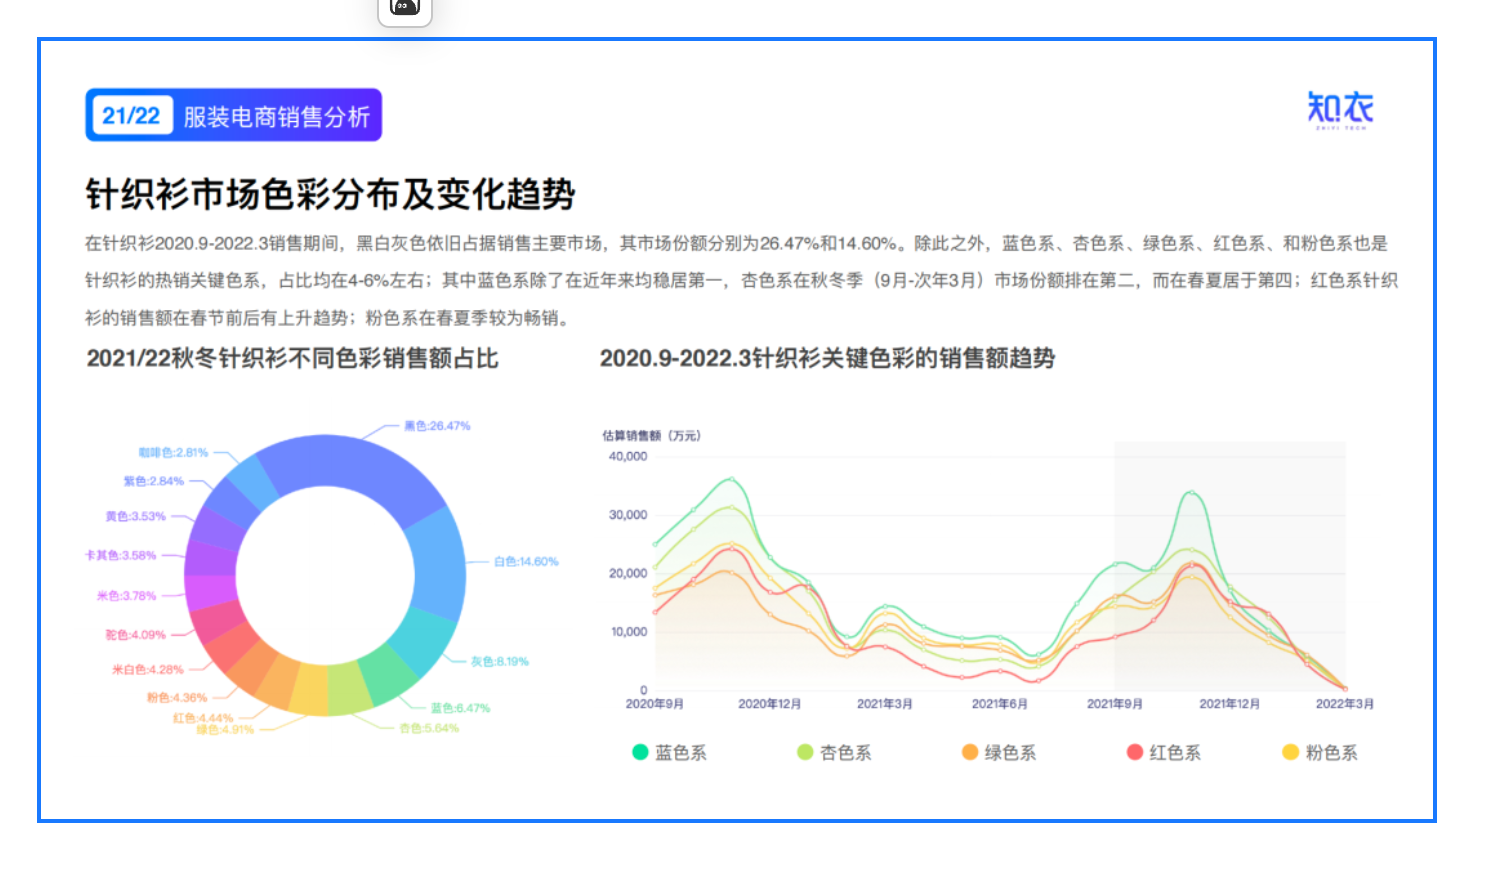
Task: Click the 40,000 y-axis value
Action: pyautogui.click(x=628, y=456)
